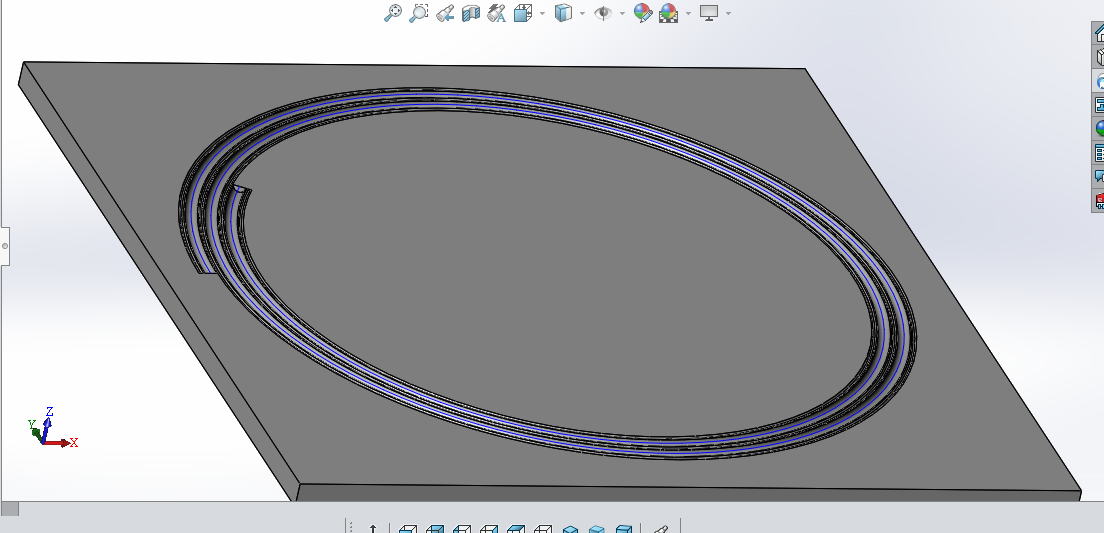Click the Isometric view icon in bottom toolbar
The height and width of the screenshot is (533, 1104).
pyautogui.click(x=570, y=529)
